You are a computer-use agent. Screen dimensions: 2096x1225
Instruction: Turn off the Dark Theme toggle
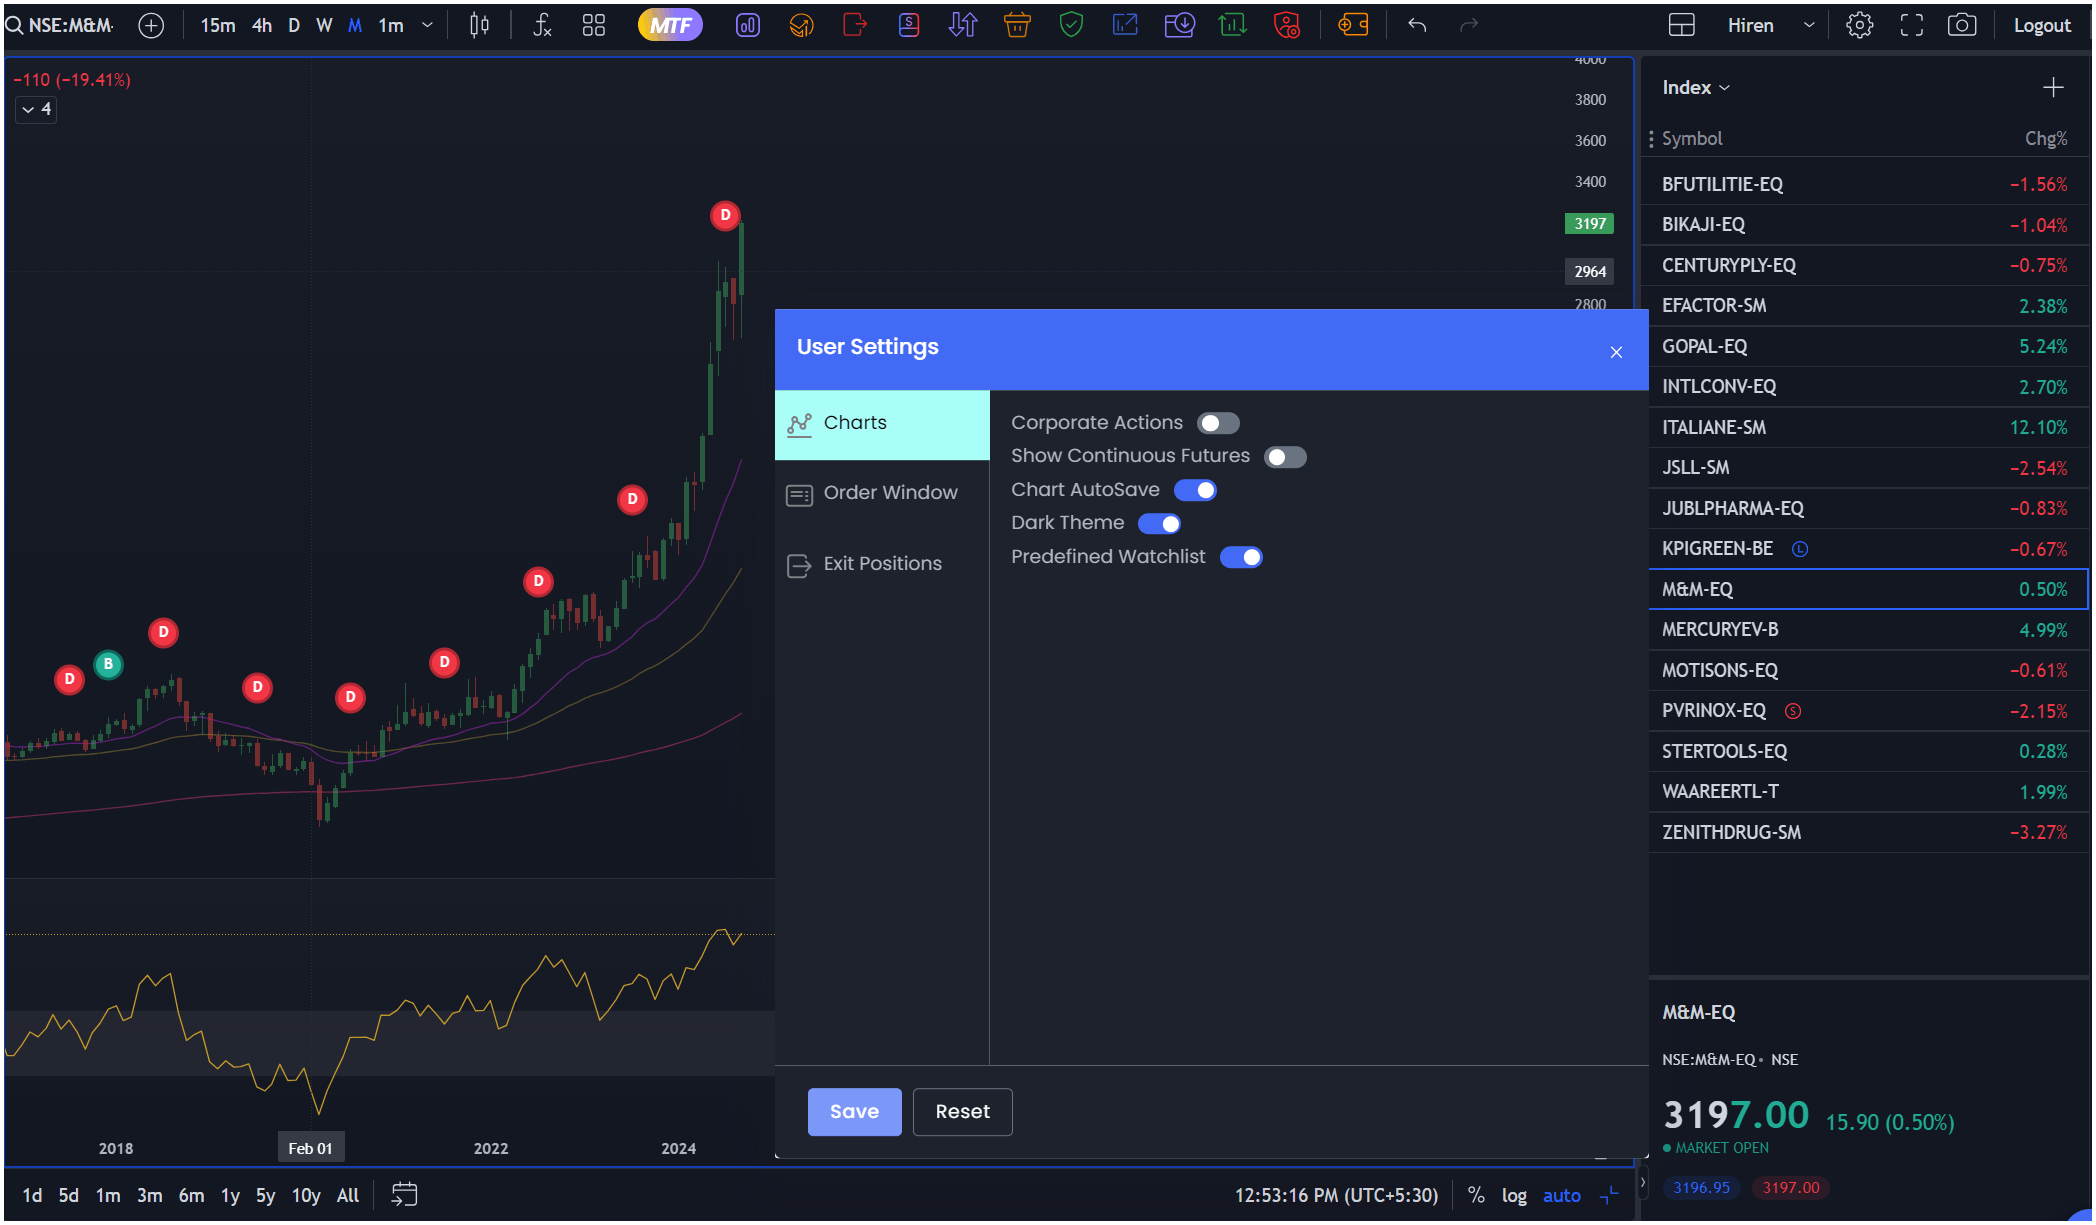click(x=1159, y=524)
